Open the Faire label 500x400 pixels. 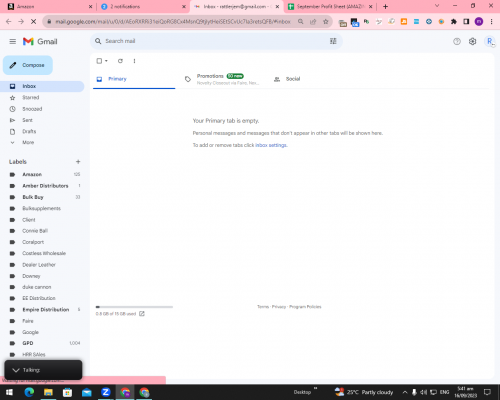pyautogui.click(x=28, y=321)
